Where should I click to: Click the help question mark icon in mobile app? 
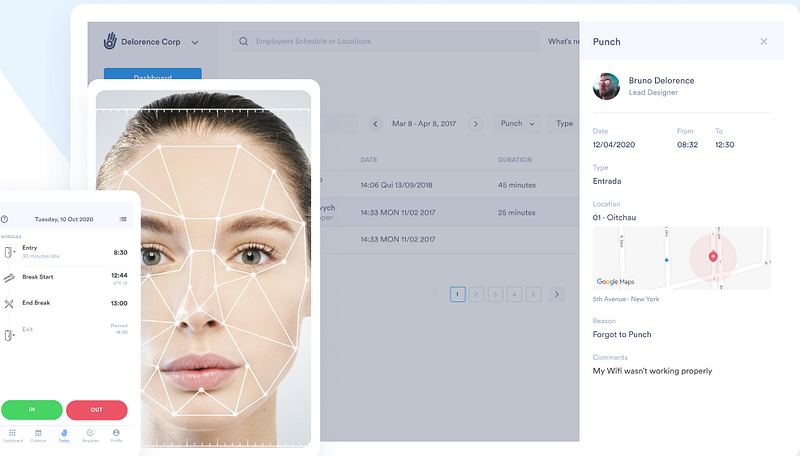4,219
